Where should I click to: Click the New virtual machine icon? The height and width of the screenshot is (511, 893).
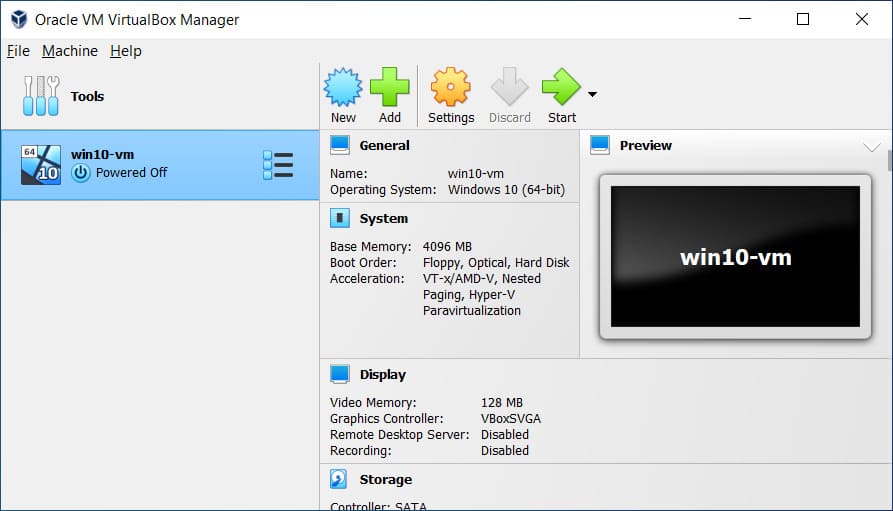coord(343,88)
